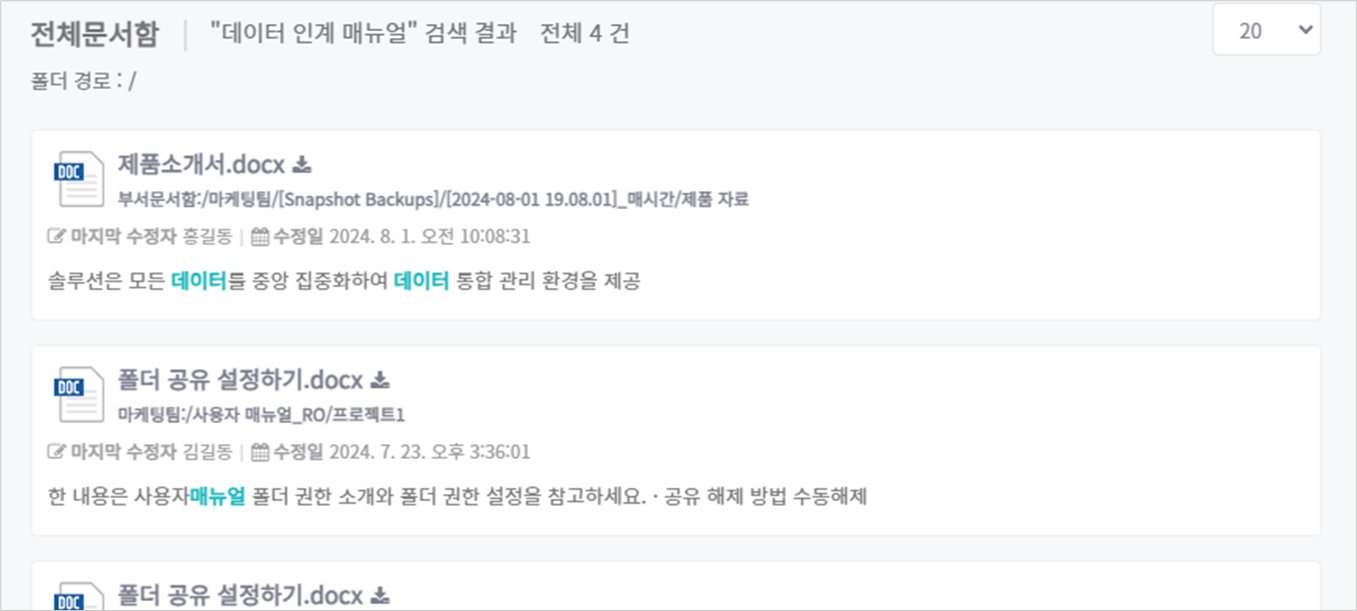Go to the Snapshot Backups path under 제품소개서.docx

pyautogui.click(x=433, y=199)
